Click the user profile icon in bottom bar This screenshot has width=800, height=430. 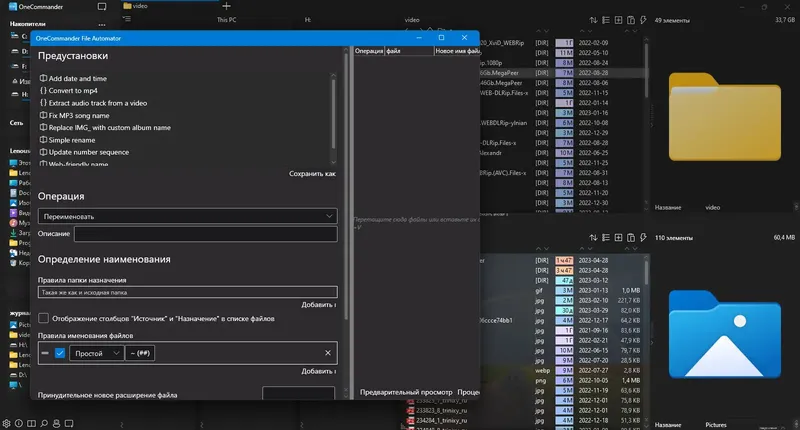56,423
